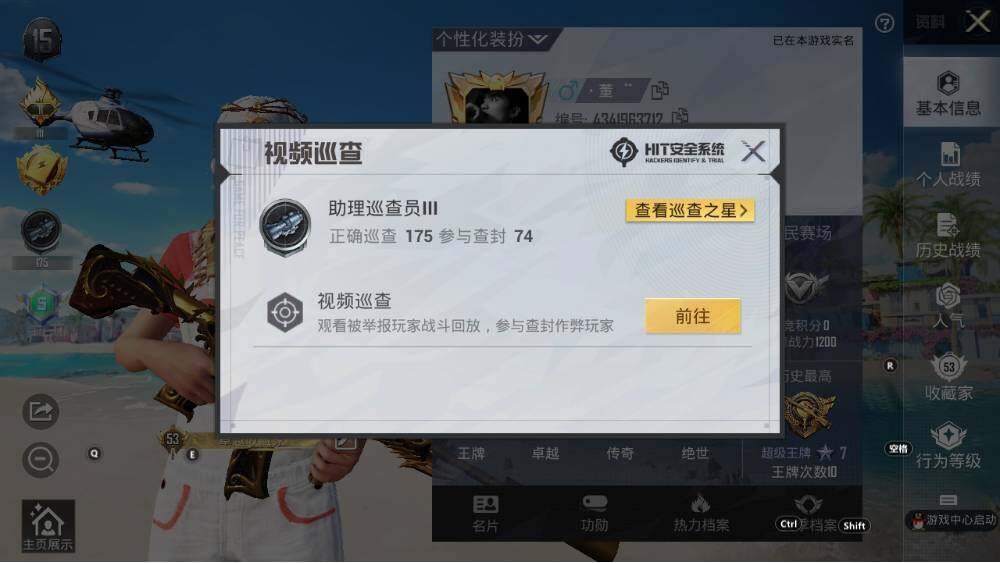Viewport: 1000px width, 563px height.
Task: Switch to 个人战绩 tab
Action: coord(948,165)
